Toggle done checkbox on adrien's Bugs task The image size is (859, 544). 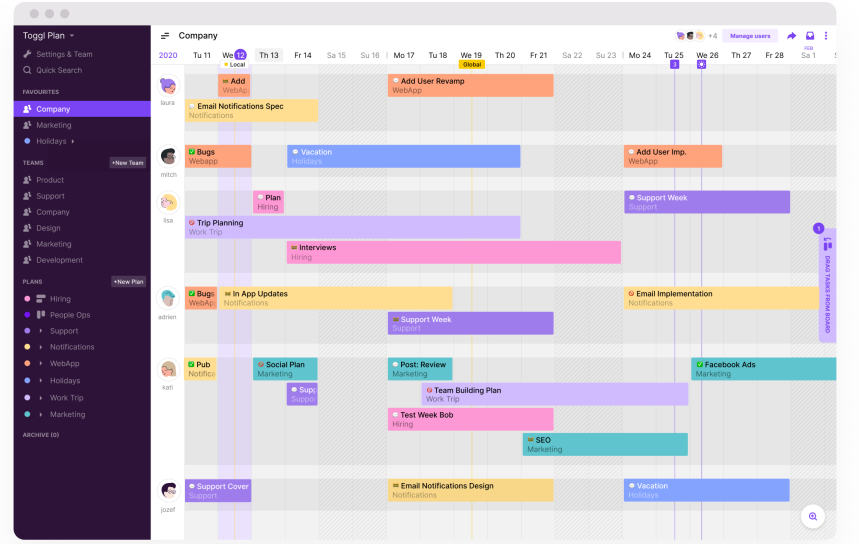tap(192, 294)
